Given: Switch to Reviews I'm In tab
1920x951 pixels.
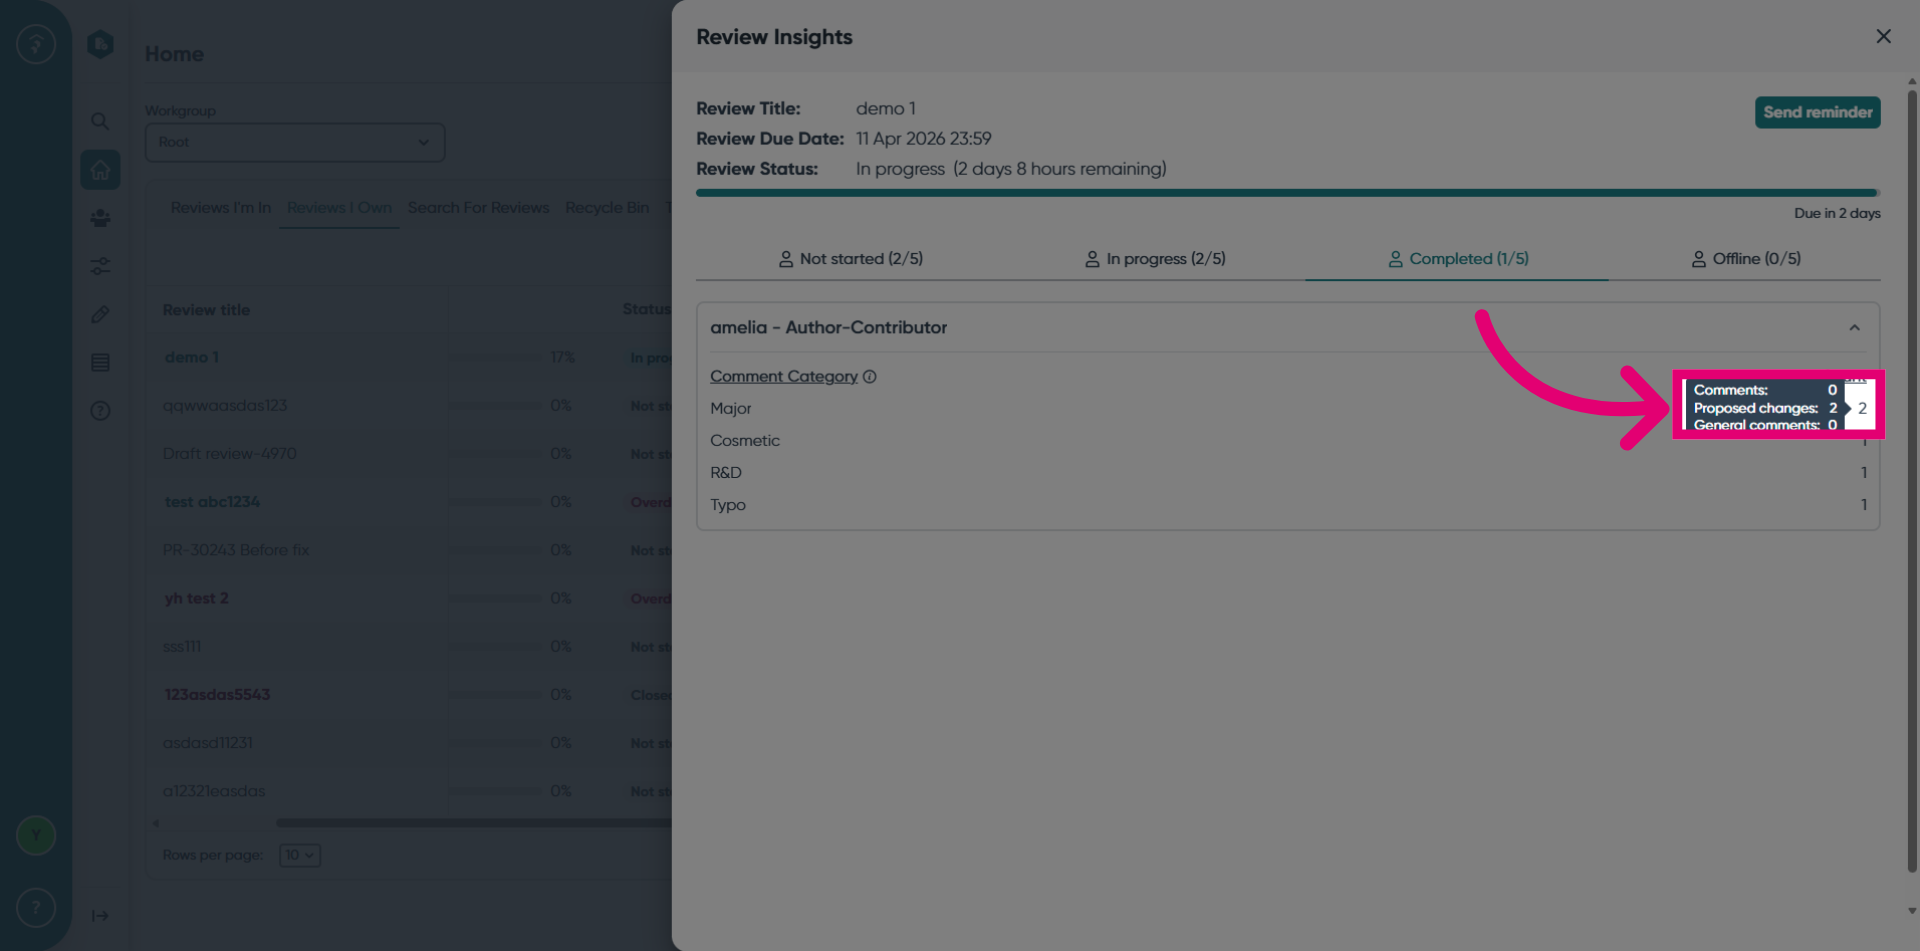Looking at the screenshot, I should 220,208.
